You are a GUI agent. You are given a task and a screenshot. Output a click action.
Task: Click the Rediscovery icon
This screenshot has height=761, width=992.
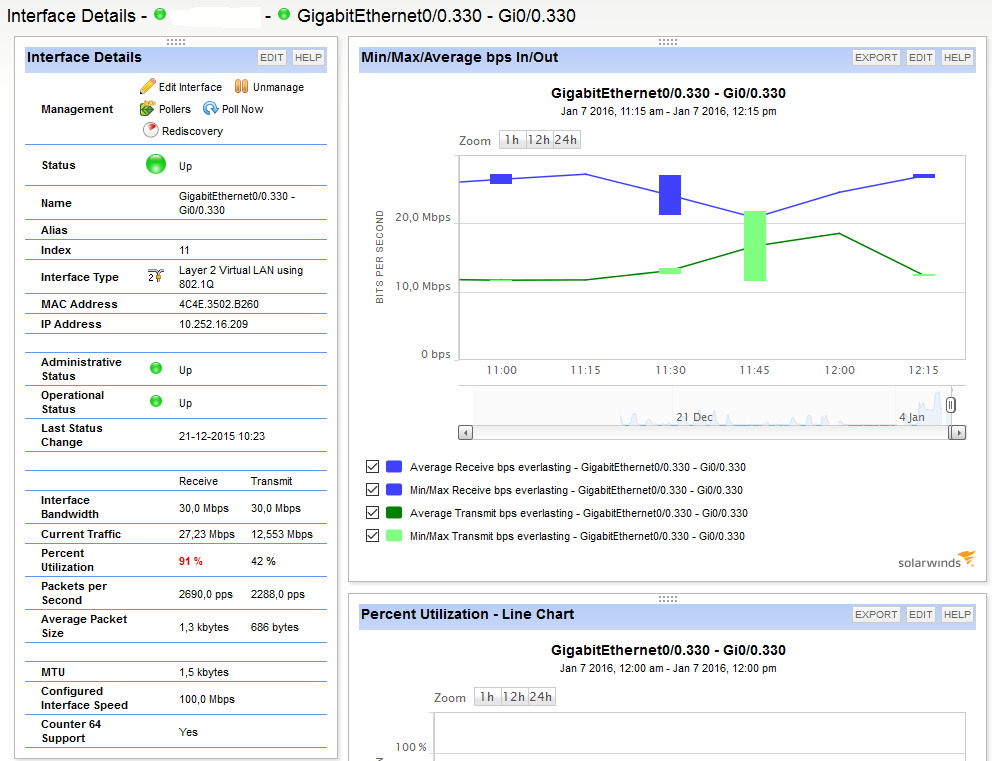click(x=150, y=130)
